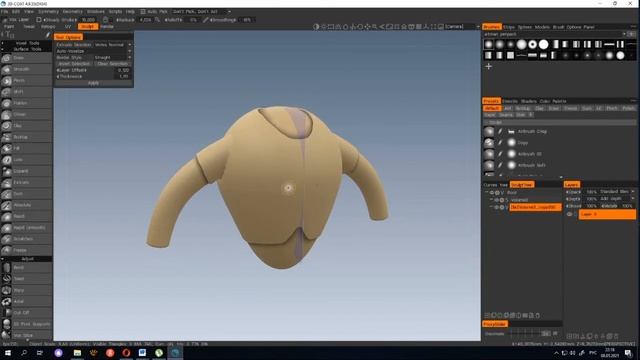Viewport: 640px width, 360px height.
Task: Open the Border Style dropdown
Action: (x=113, y=58)
